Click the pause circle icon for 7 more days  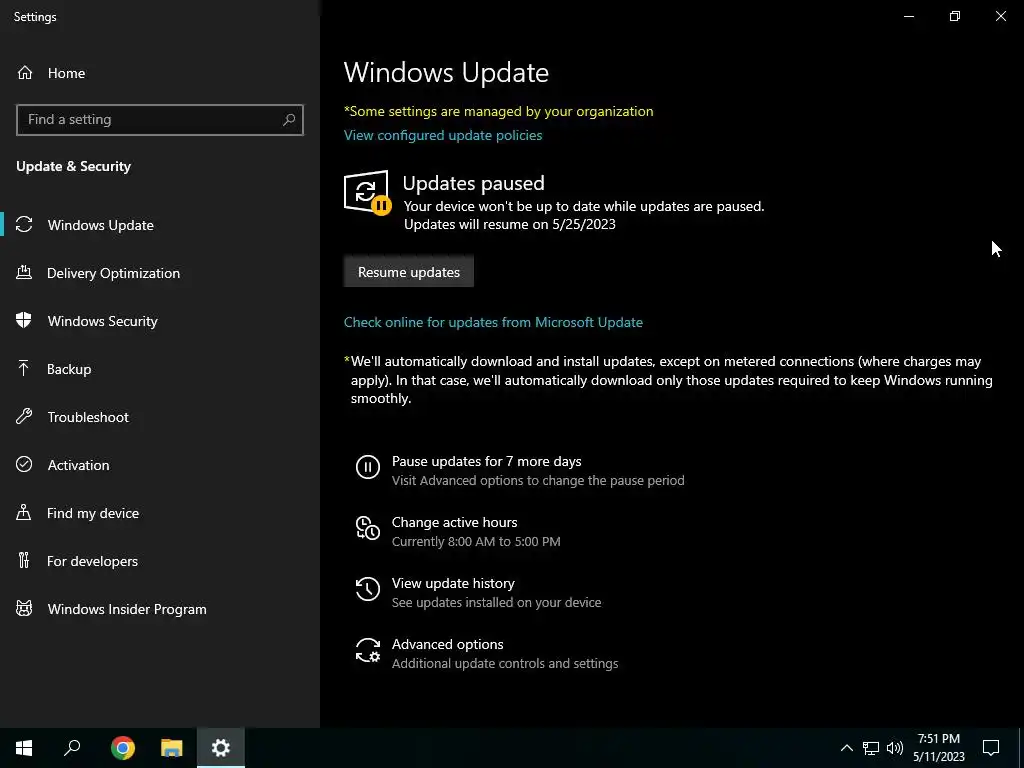[x=368, y=467]
